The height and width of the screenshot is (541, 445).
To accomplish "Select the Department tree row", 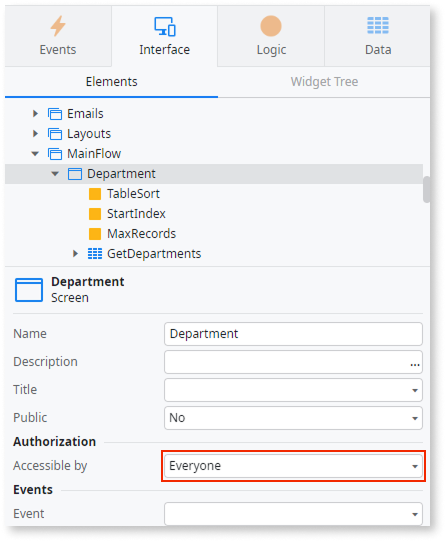I will click(x=214, y=174).
